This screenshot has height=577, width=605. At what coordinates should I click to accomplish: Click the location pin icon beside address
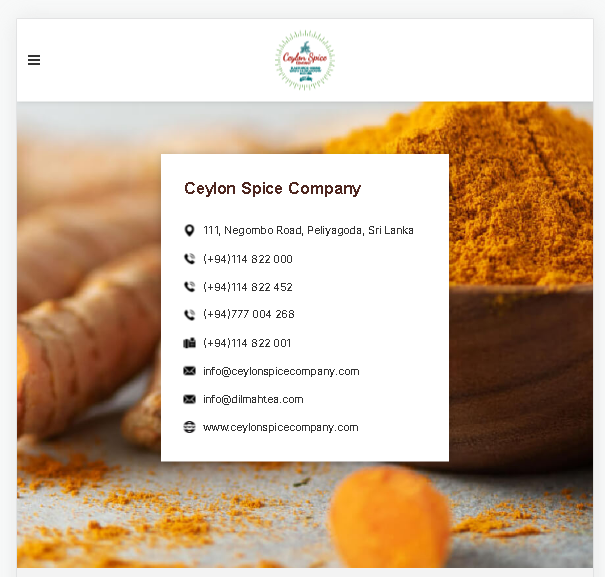point(189,230)
